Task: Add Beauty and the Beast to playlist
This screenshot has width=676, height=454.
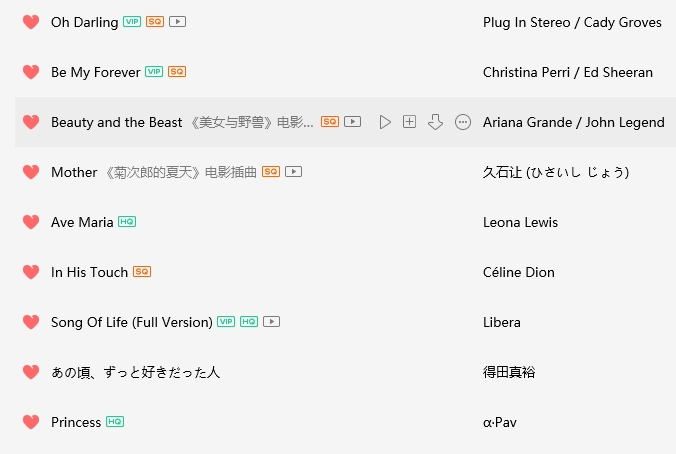Action: point(409,122)
